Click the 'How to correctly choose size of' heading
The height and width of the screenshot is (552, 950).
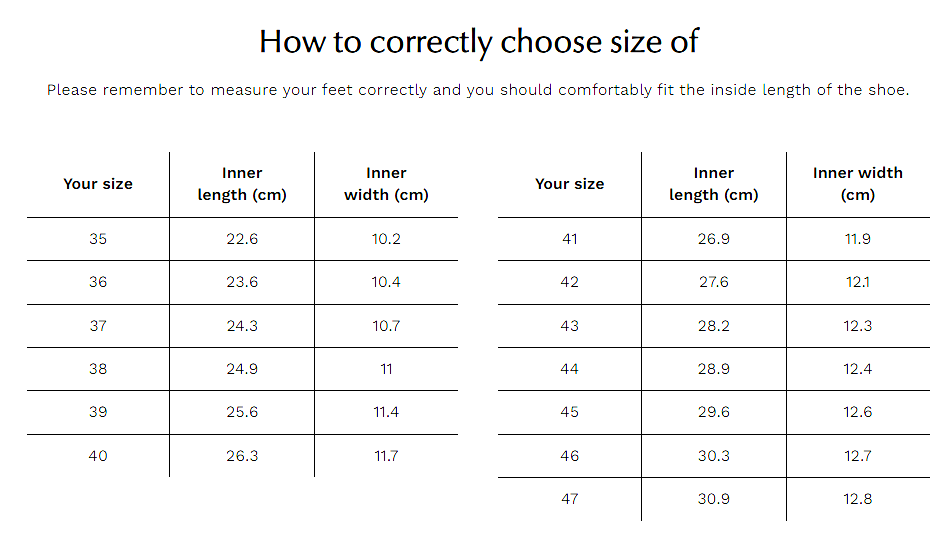point(479,42)
